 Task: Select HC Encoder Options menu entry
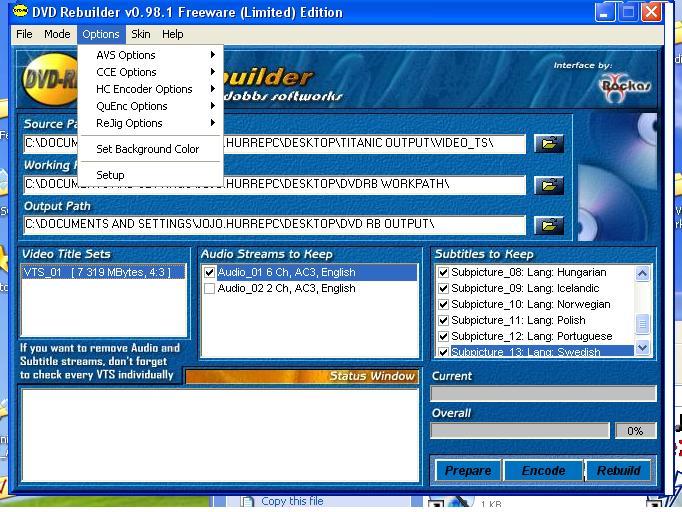(x=150, y=89)
